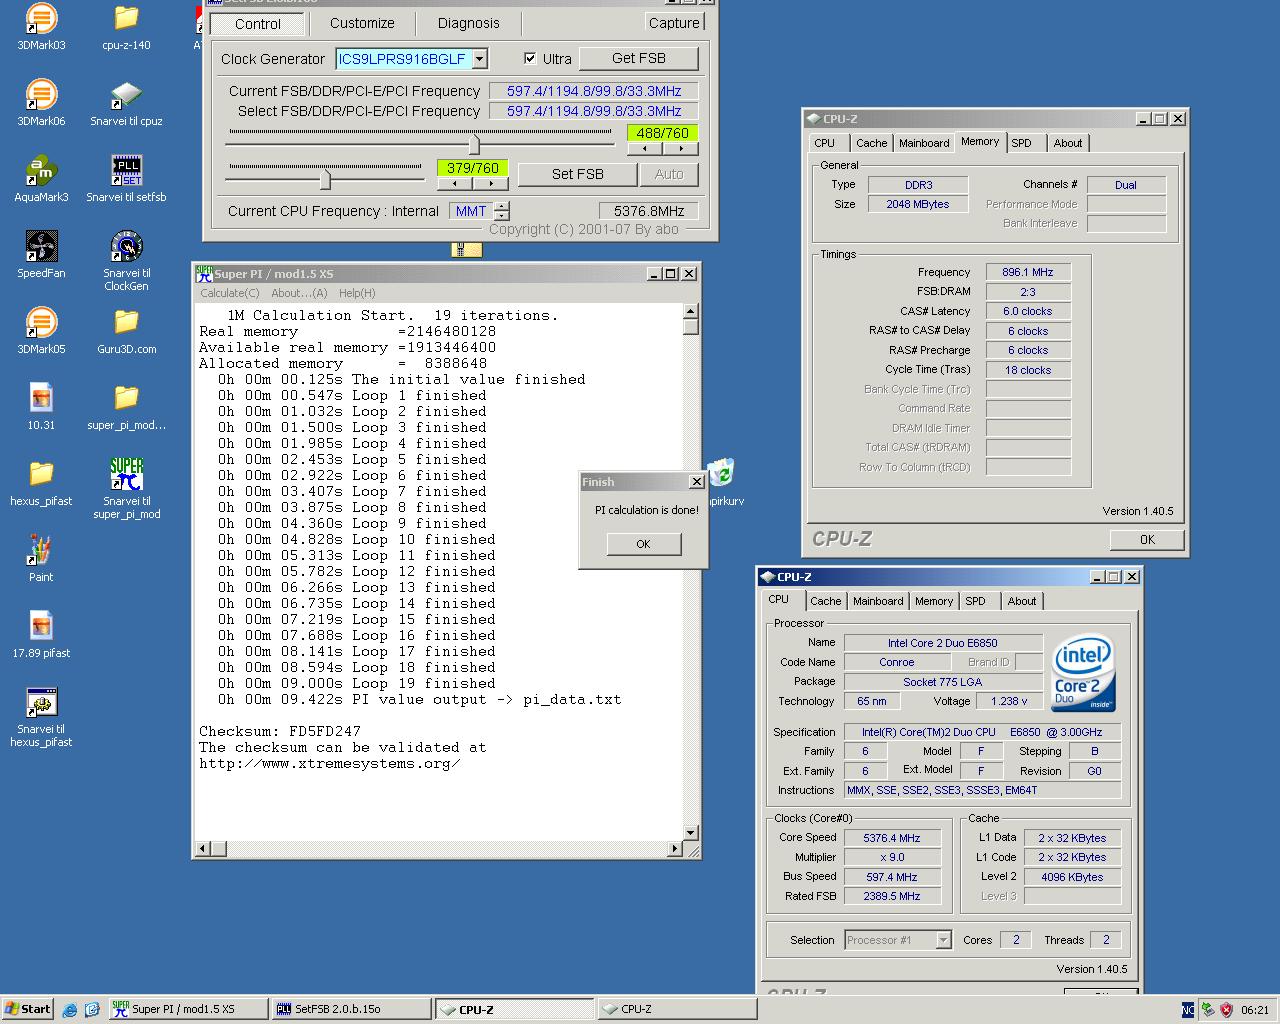Click right arrow under 379/760 value
Image resolution: width=1280 pixels, height=1024 pixels.
tap(490, 183)
